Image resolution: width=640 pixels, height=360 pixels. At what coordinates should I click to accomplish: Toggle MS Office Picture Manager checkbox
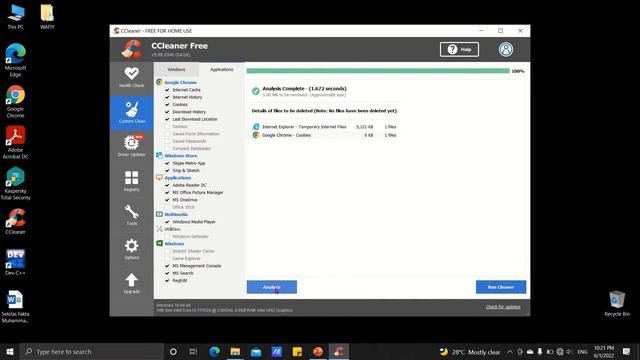click(167, 193)
